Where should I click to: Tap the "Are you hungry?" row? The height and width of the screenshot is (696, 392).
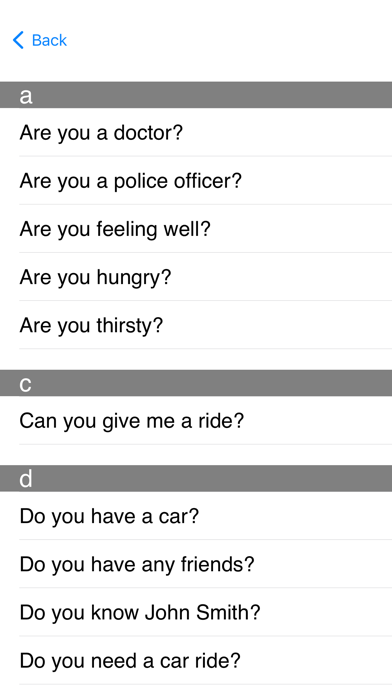click(196, 277)
